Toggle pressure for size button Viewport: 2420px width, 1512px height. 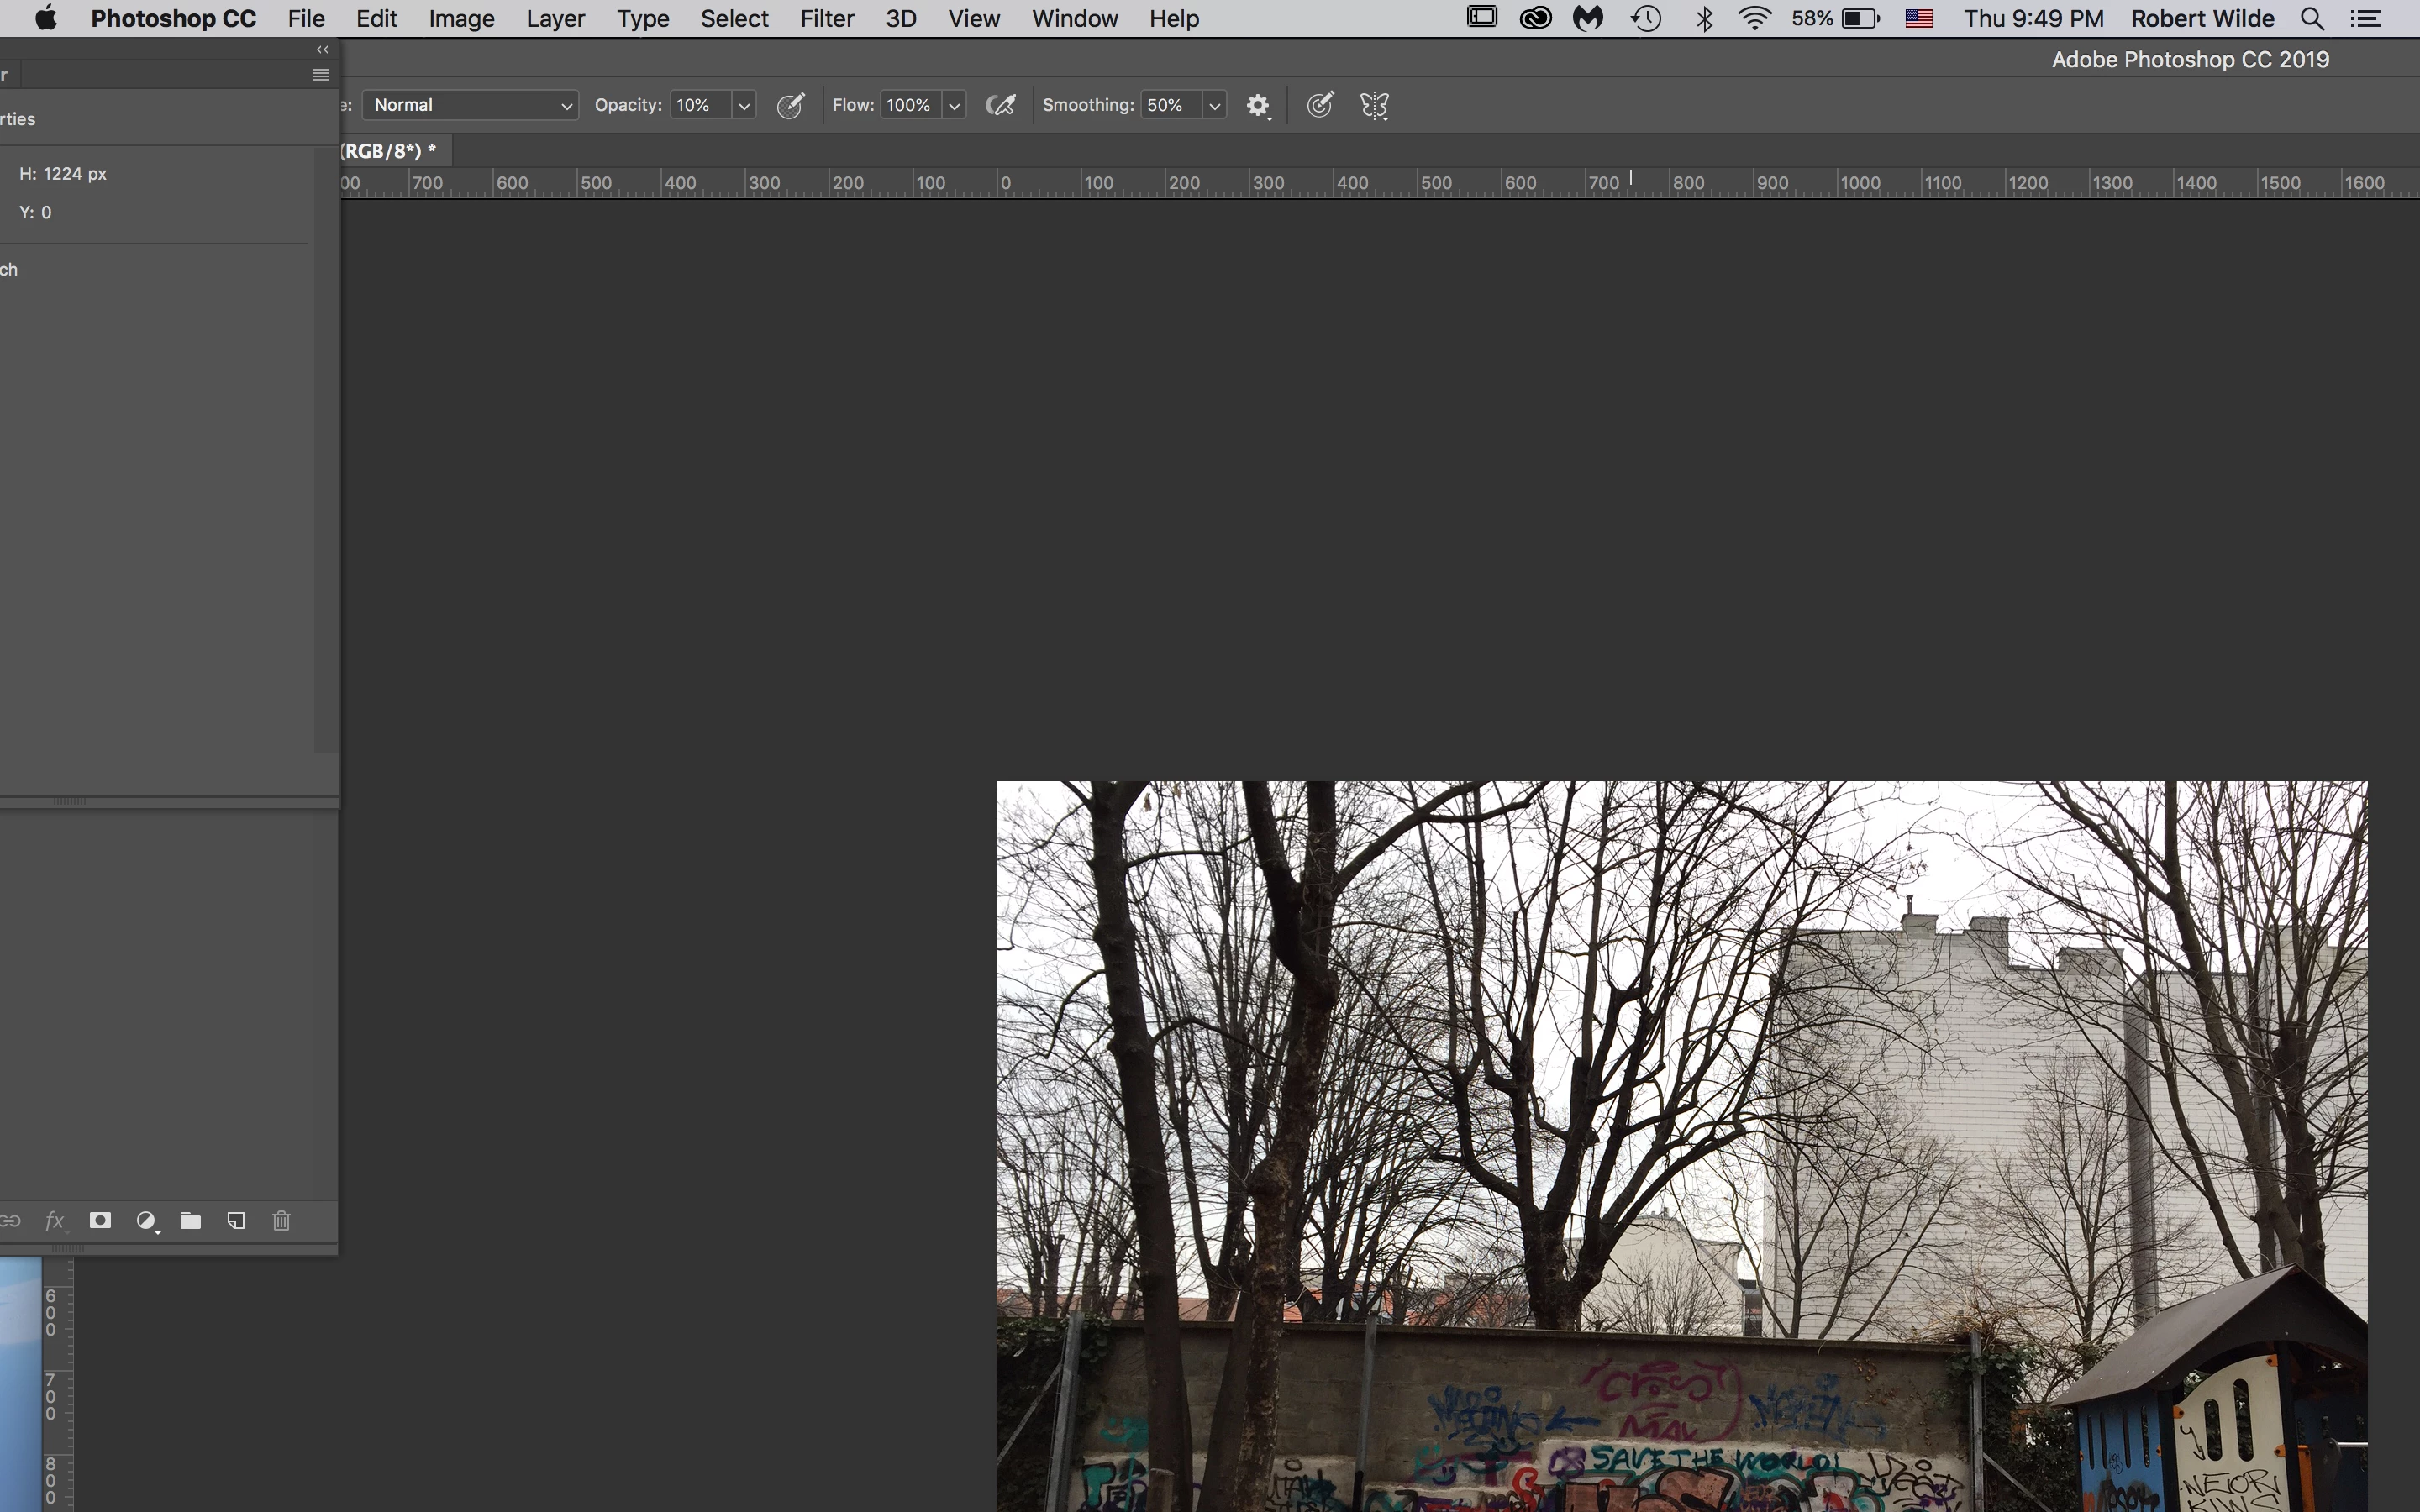1319,105
